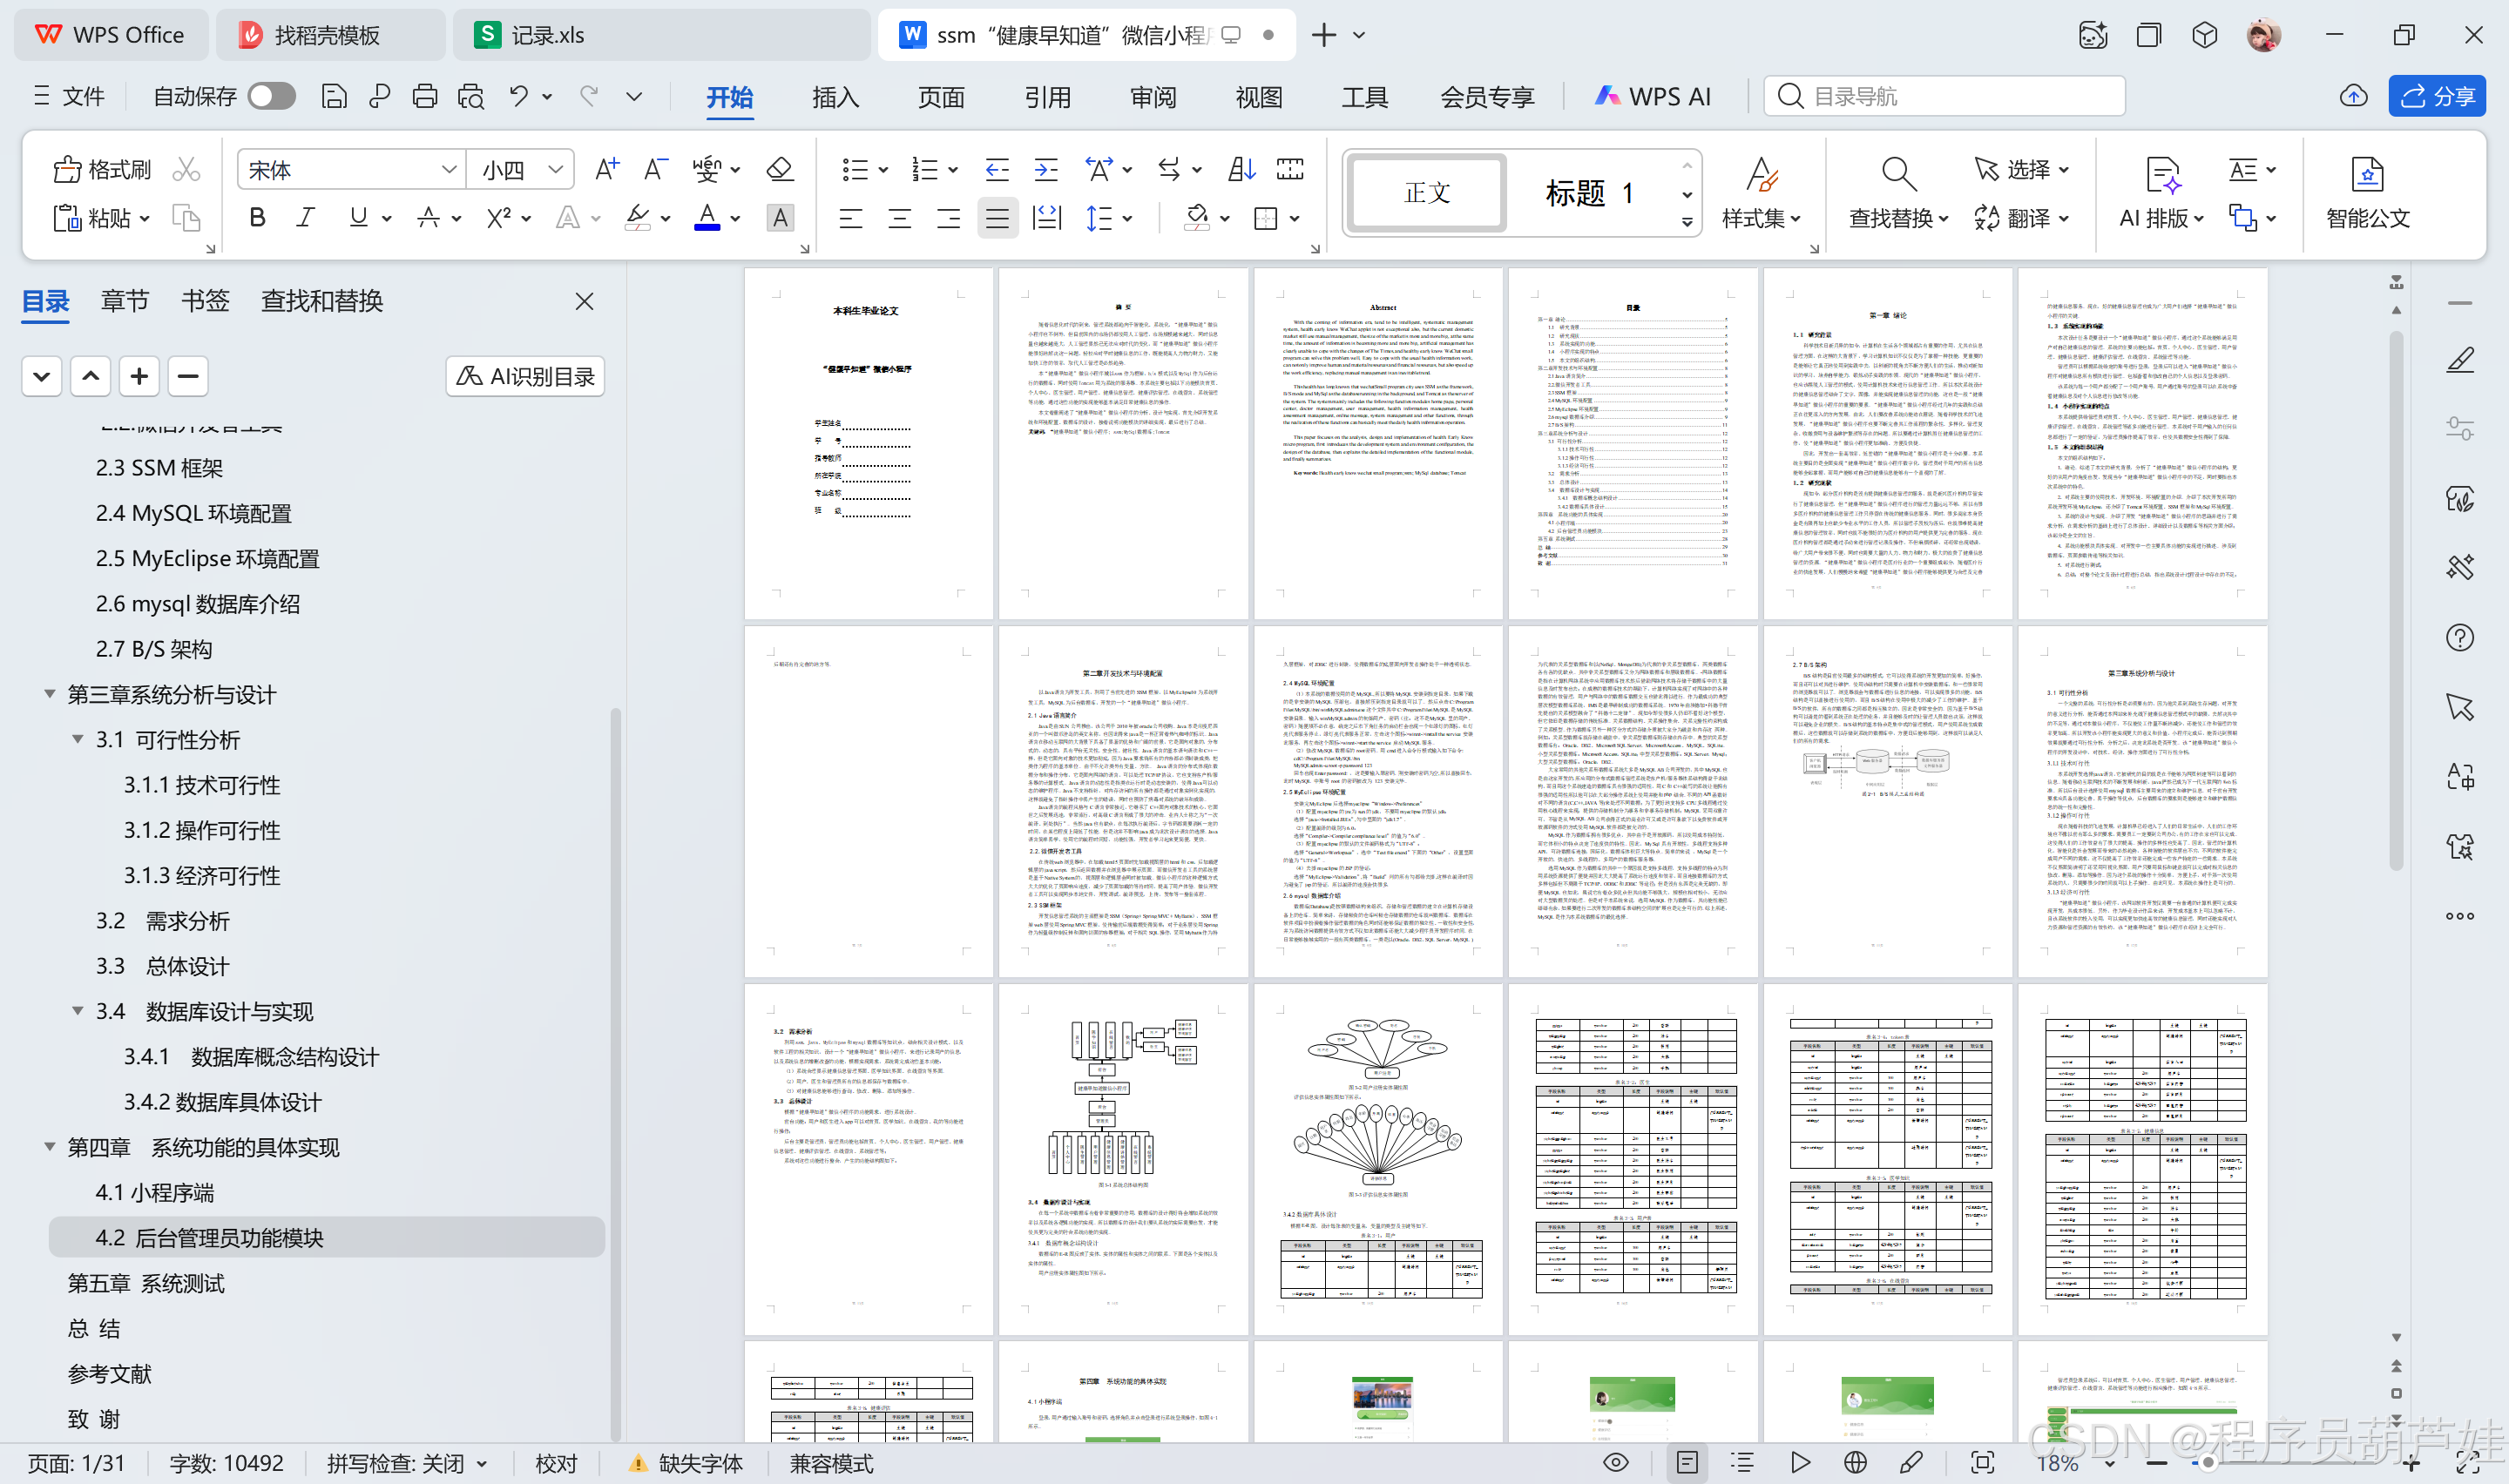The image size is (2509, 1484).
Task: Click the Italic formatting icon
Action: coord(306,218)
